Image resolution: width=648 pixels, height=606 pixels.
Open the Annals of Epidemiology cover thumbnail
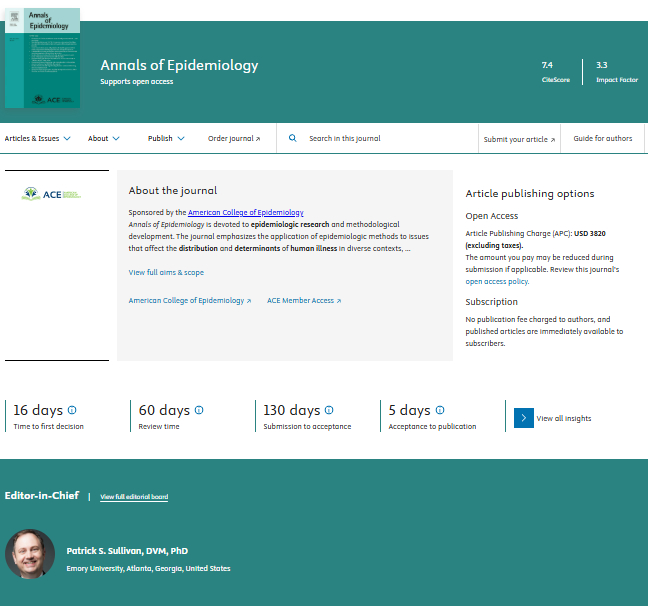click(42, 58)
